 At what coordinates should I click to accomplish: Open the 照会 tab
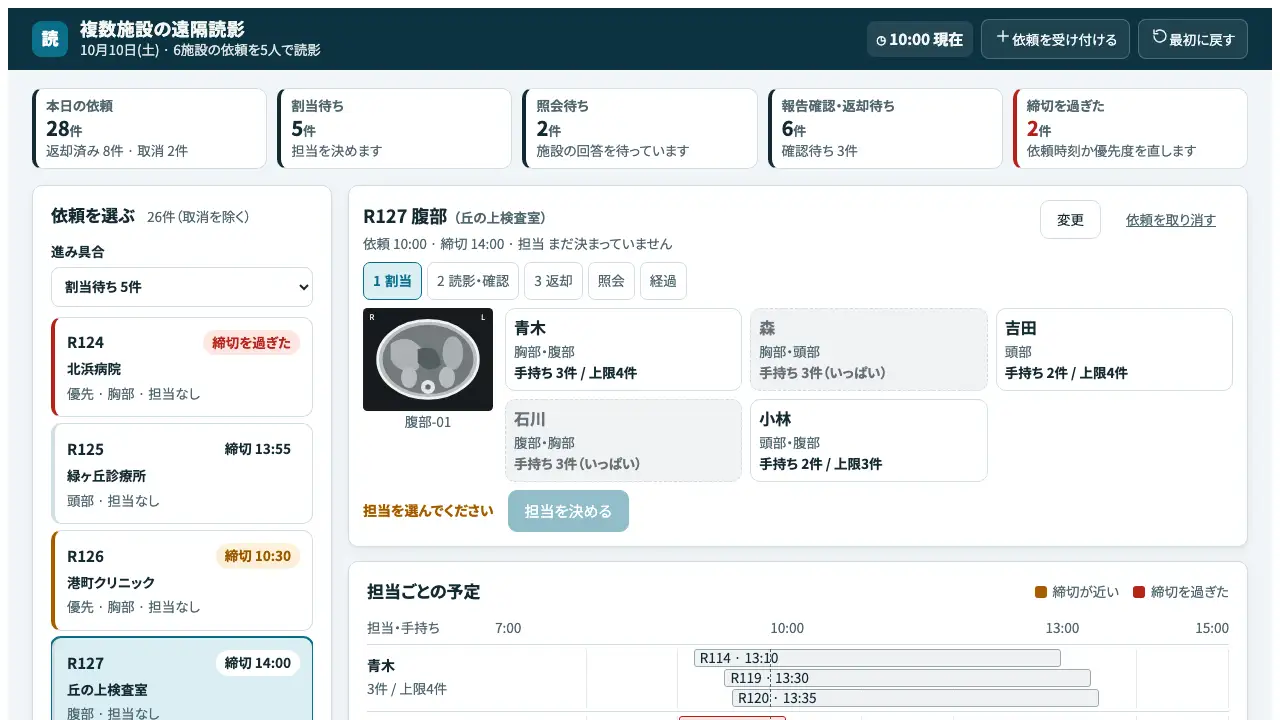click(611, 281)
